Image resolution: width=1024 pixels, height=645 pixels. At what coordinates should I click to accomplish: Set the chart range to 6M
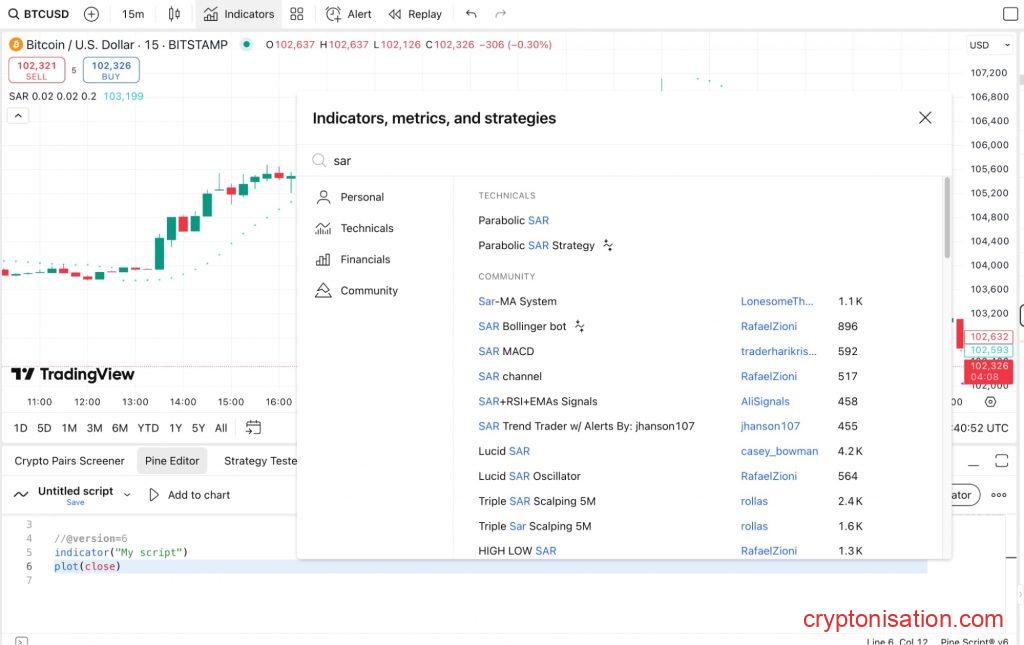[120, 428]
